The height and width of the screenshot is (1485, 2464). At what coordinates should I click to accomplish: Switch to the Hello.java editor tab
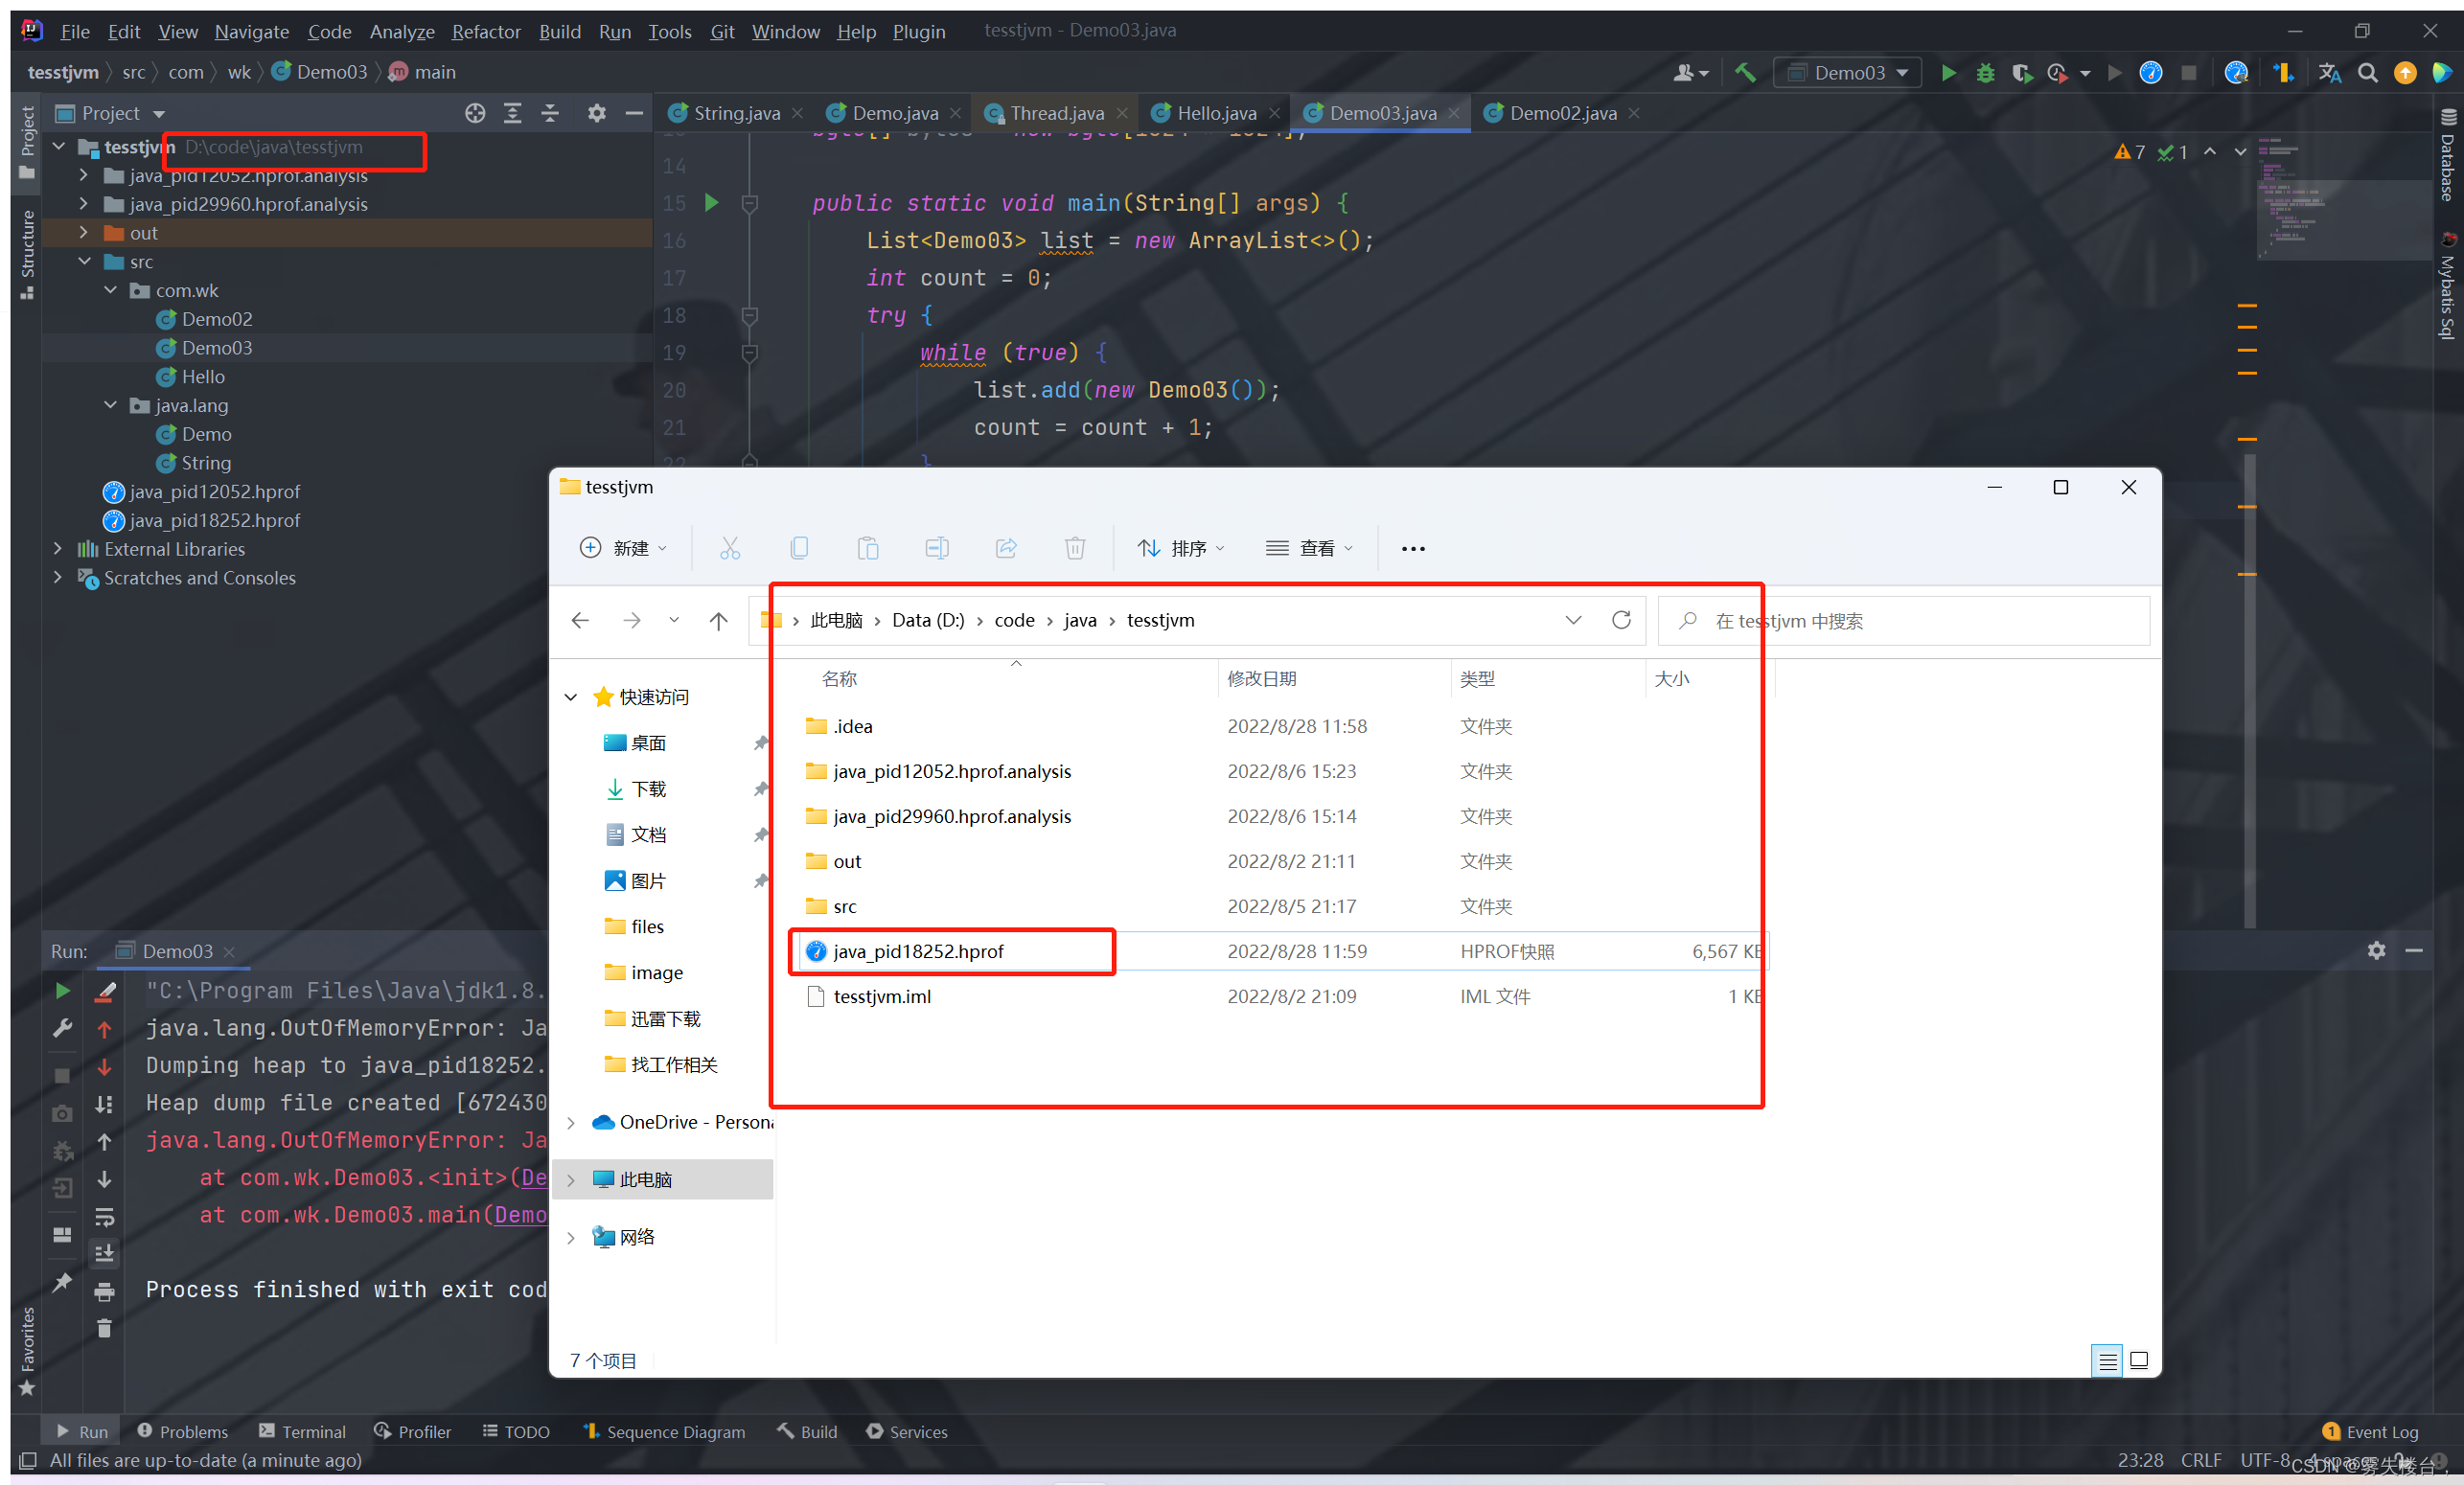[x=1212, y=112]
